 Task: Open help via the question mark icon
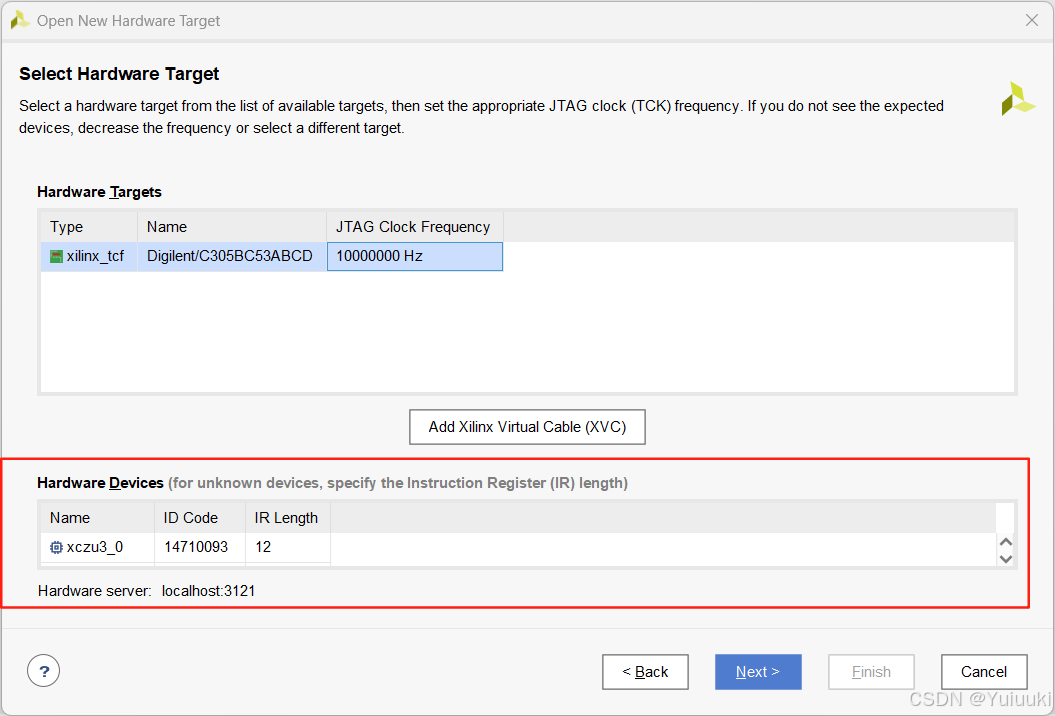(43, 670)
